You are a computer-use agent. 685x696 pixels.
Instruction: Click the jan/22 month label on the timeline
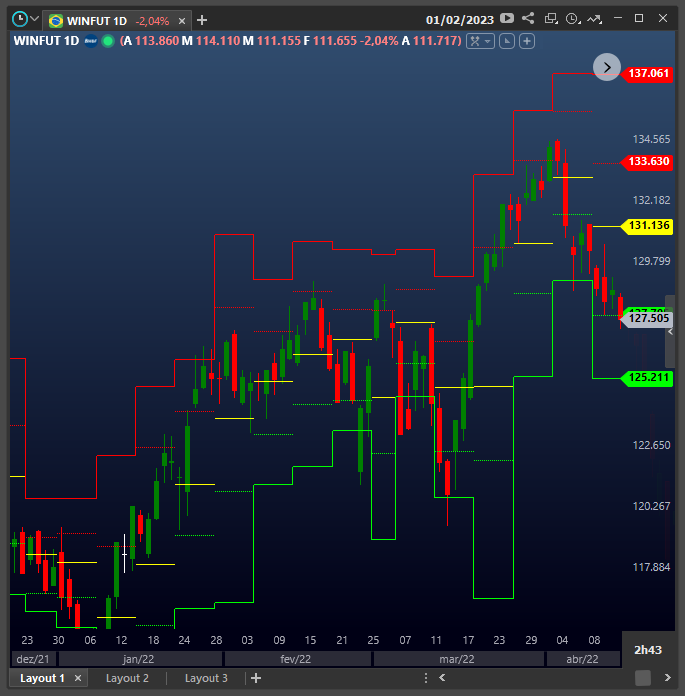139,659
